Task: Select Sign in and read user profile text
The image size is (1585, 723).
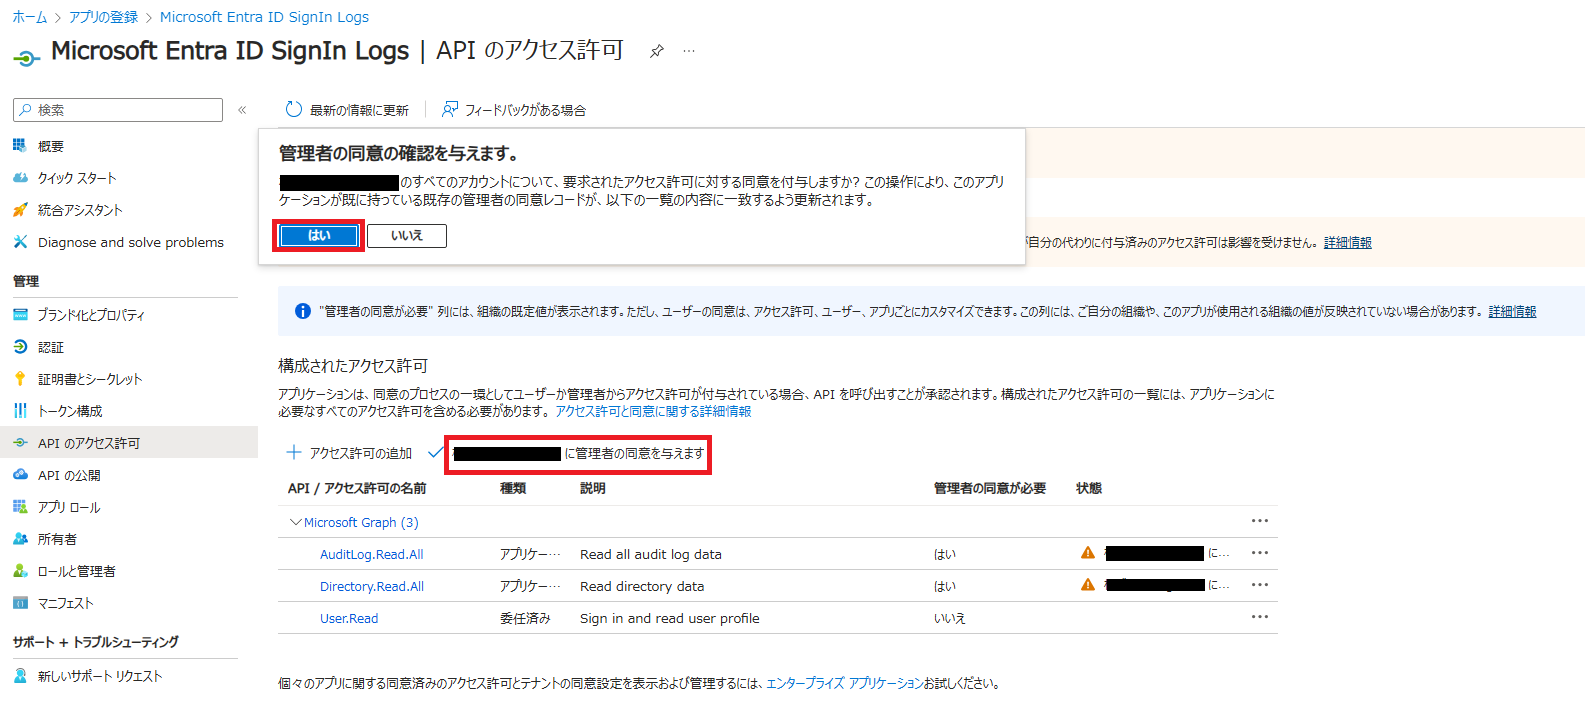Action: tap(670, 618)
